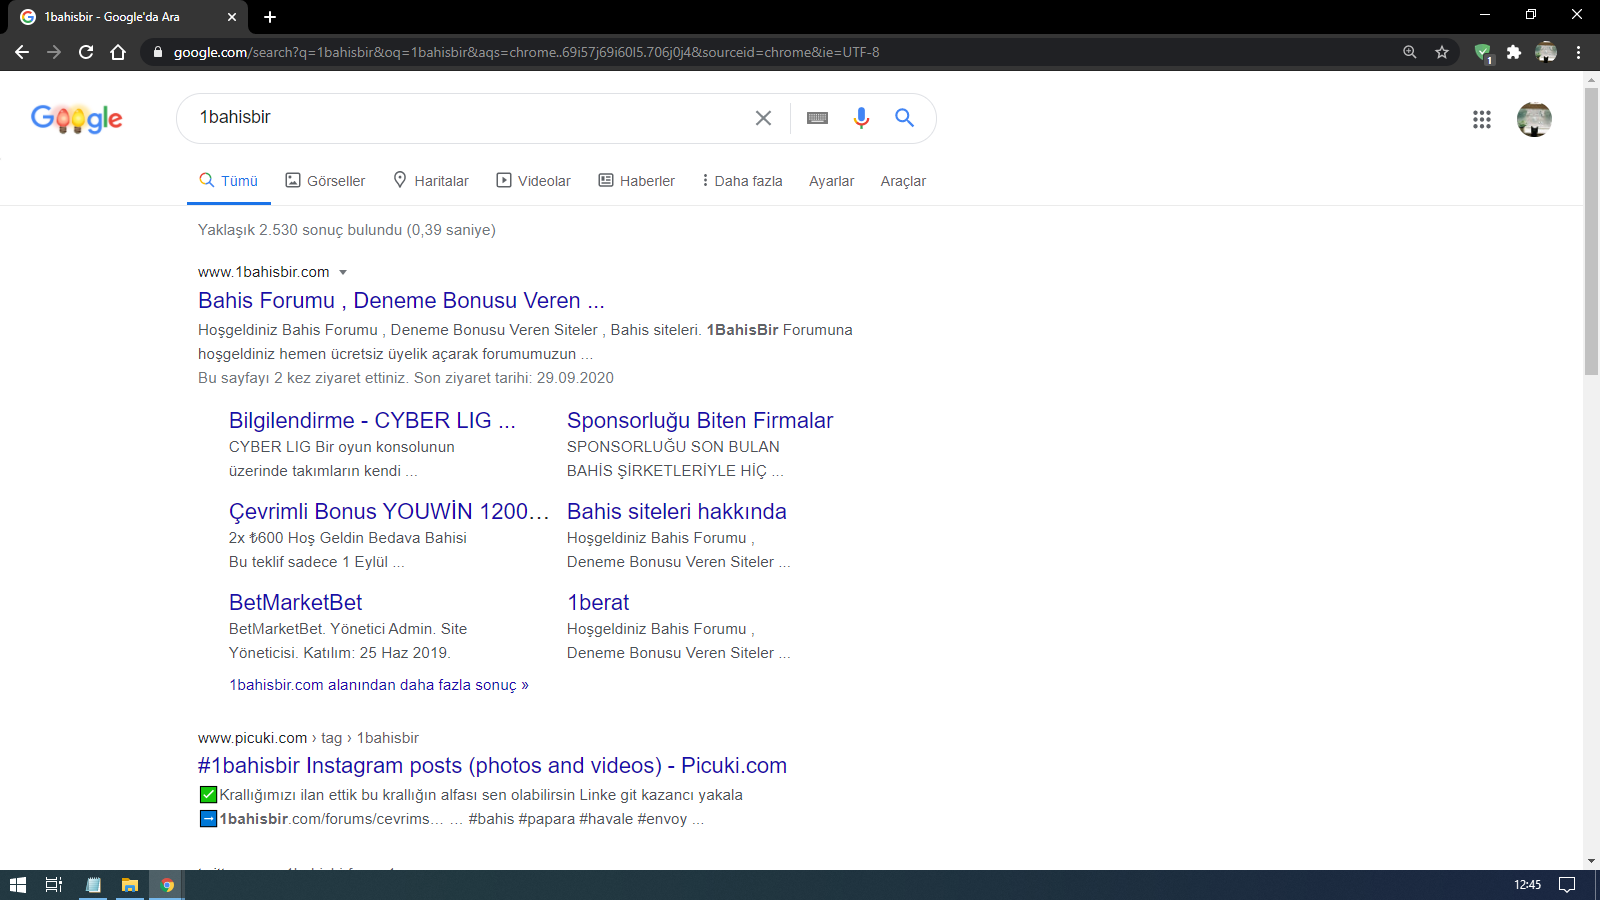Open the BetMarketBet sitelink
The image size is (1600, 900).
(295, 602)
